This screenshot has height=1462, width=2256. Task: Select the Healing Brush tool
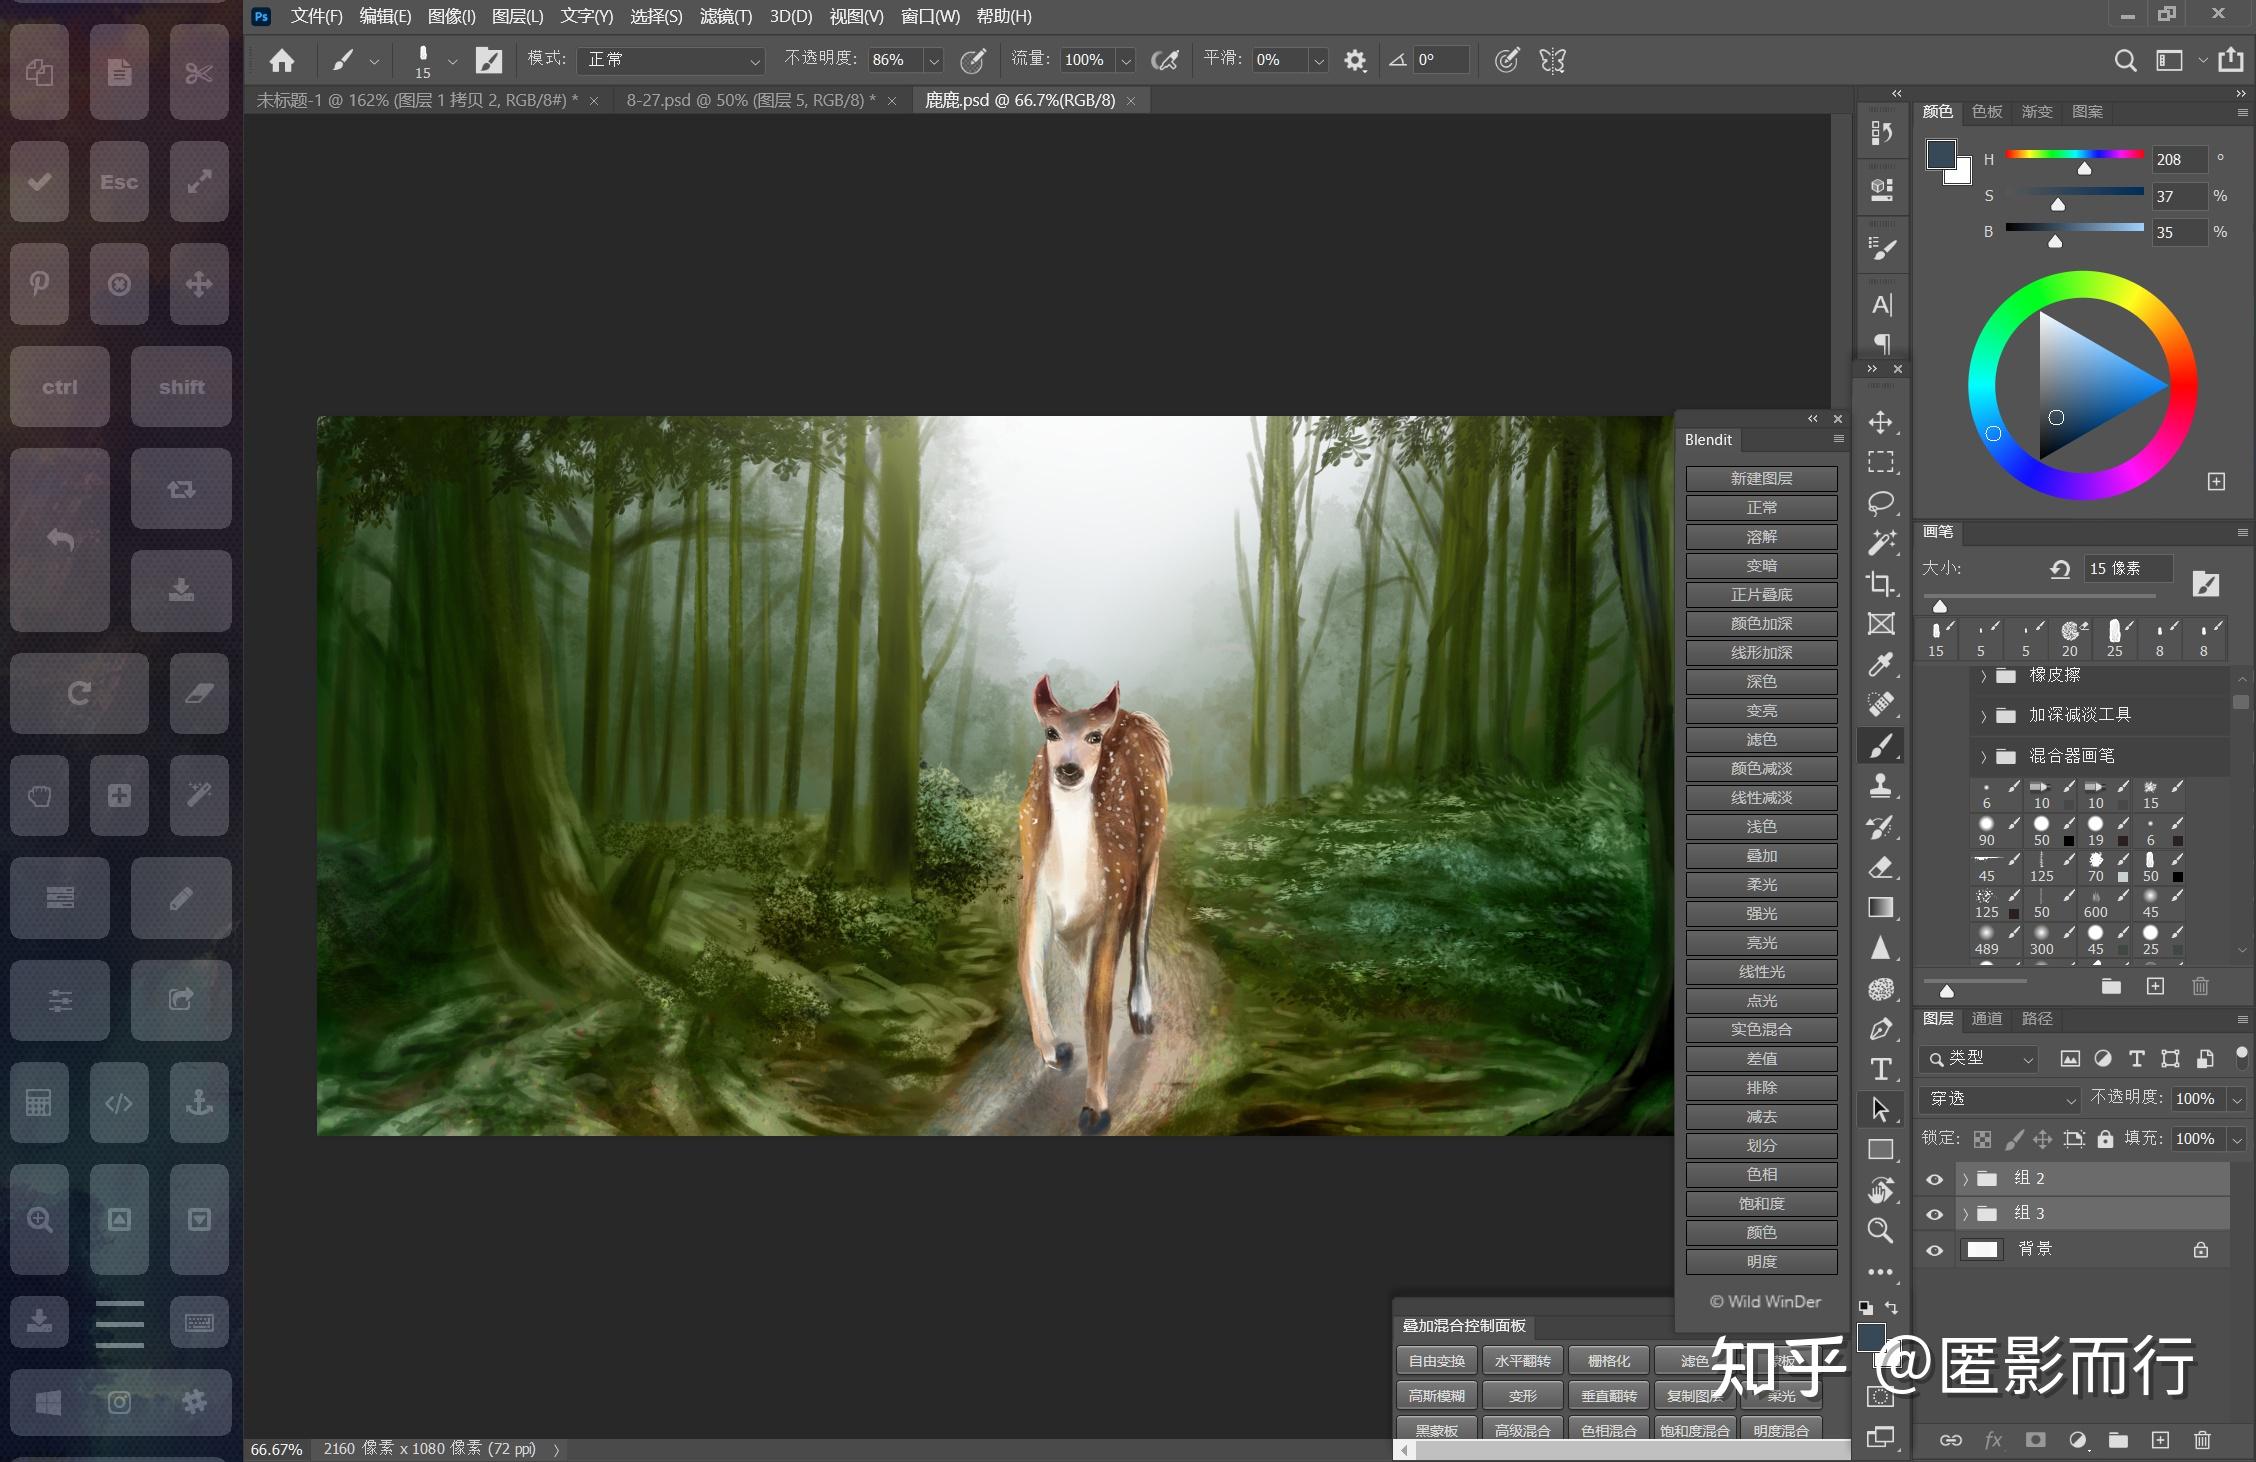pos(1880,705)
